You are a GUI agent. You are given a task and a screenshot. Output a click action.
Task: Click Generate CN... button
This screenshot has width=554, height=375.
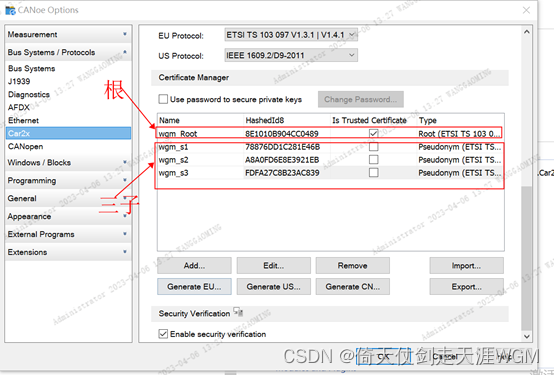[353, 287]
